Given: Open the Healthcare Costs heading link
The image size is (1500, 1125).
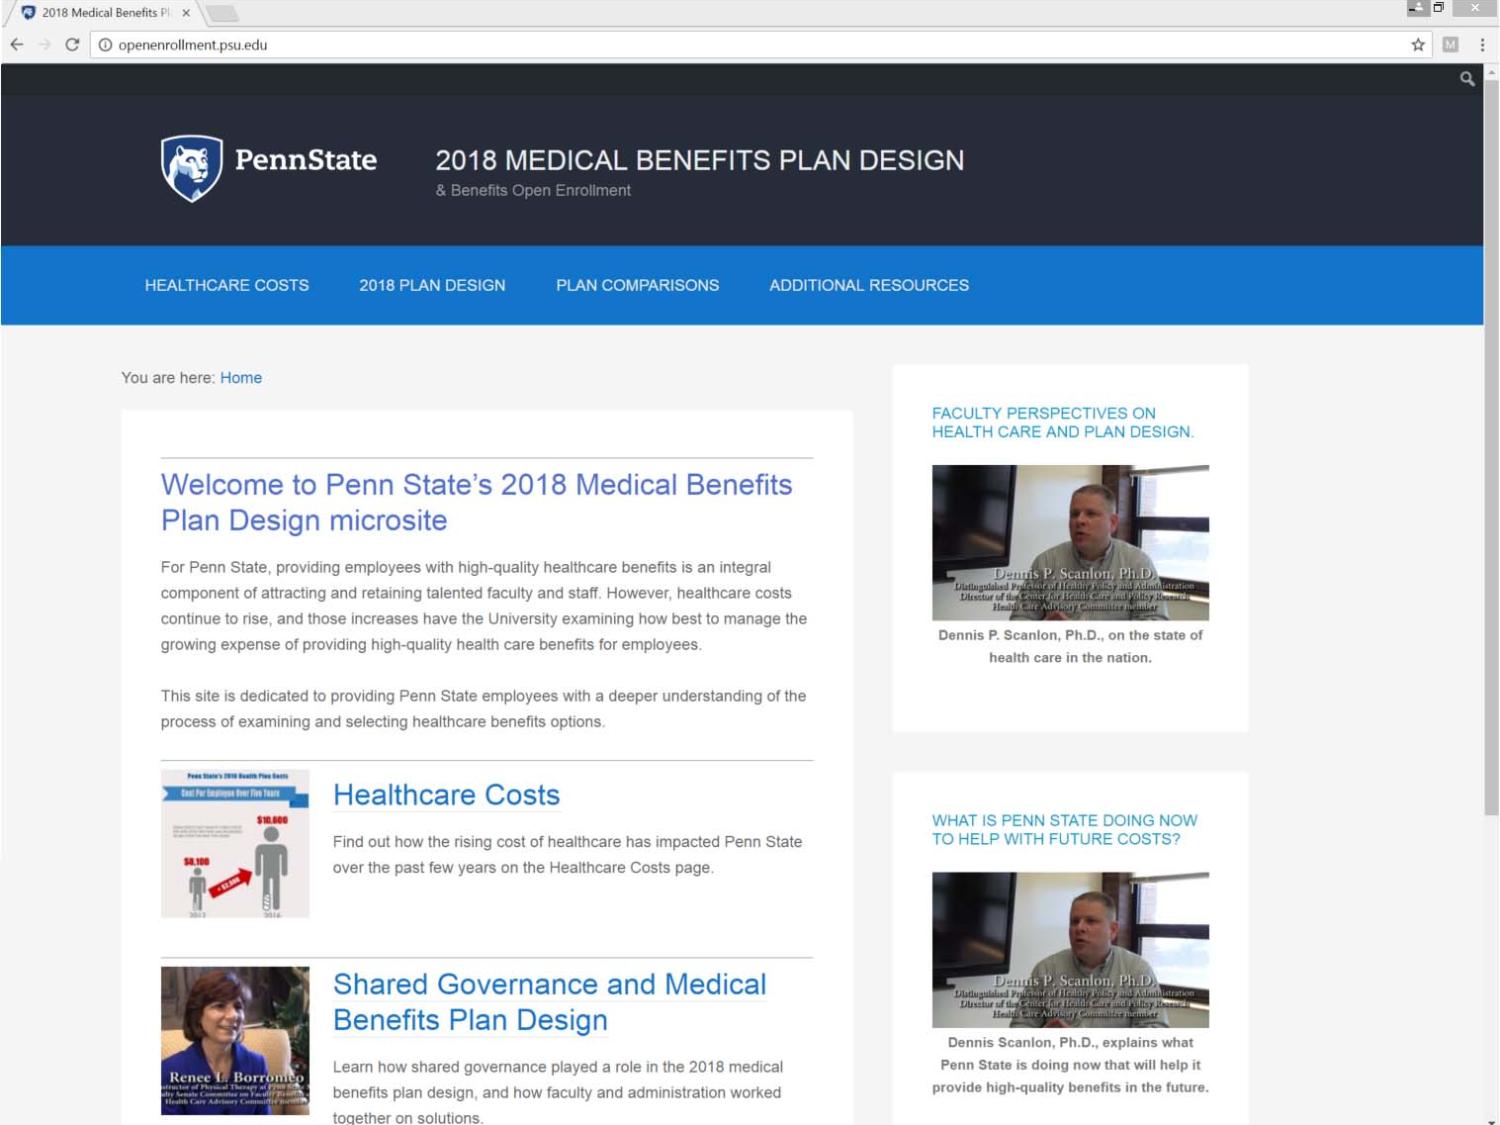Looking at the screenshot, I should 446,795.
